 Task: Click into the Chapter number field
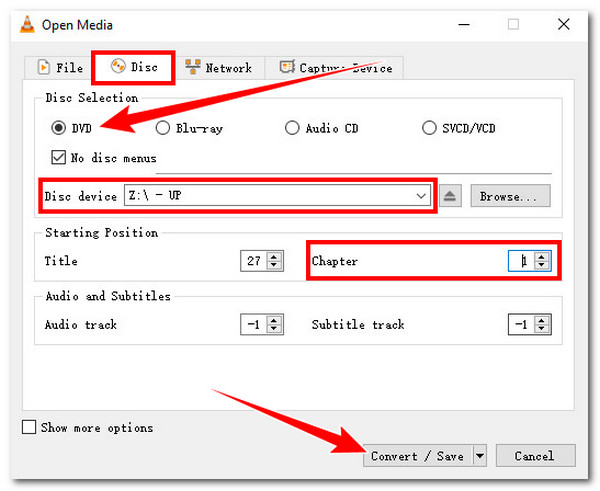point(522,261)
